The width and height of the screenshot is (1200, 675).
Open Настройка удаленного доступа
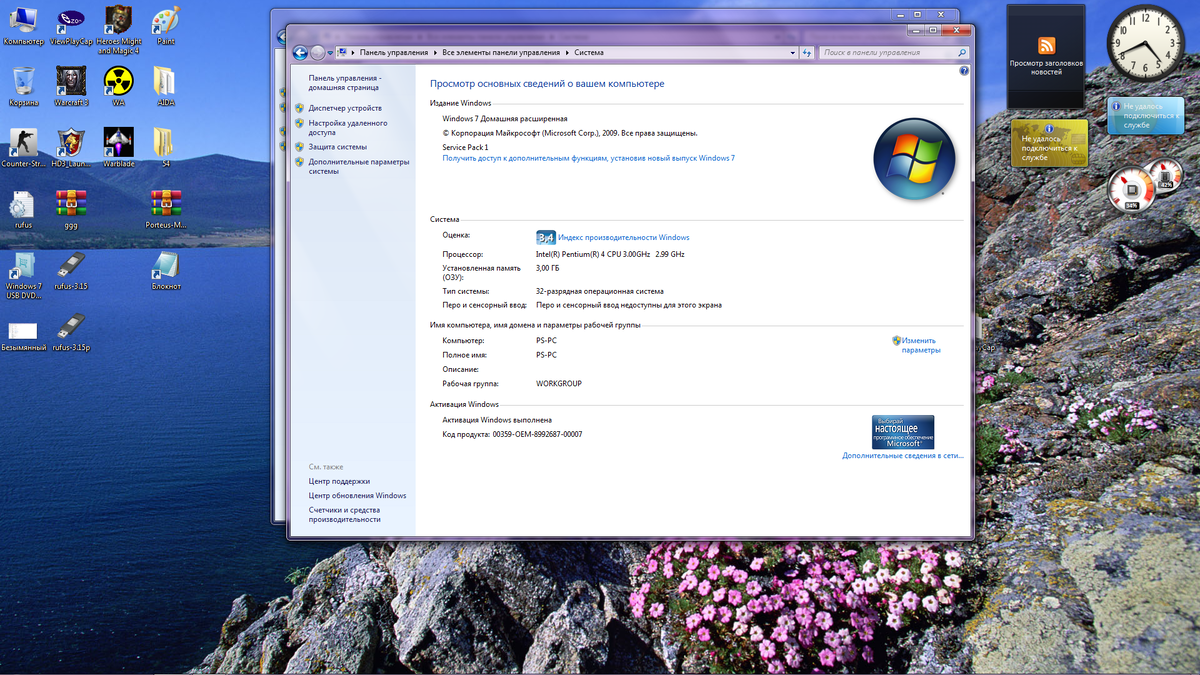pos(348,127)
